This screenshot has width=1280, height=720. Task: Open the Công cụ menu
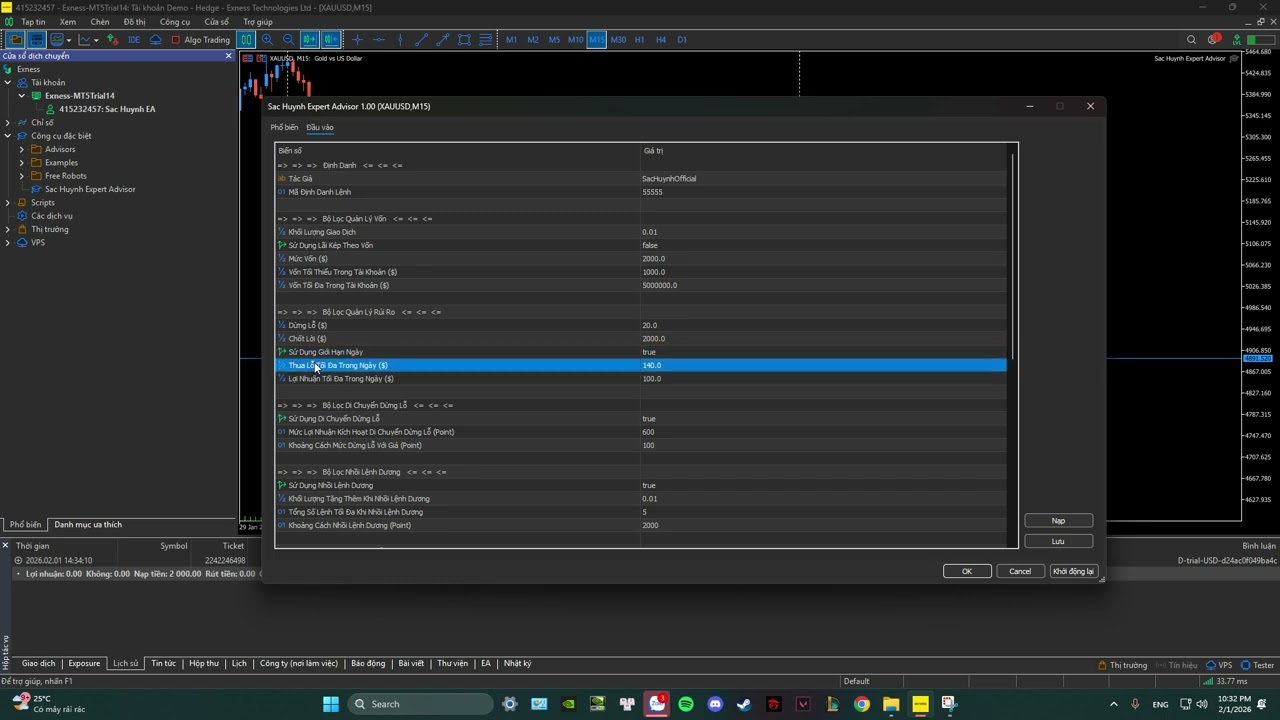(x=175, y=22)
